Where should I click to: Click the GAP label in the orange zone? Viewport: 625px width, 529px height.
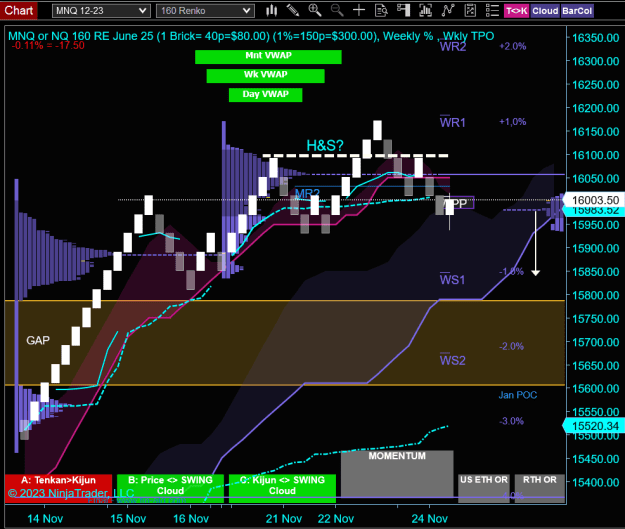[x=38, y=340]
